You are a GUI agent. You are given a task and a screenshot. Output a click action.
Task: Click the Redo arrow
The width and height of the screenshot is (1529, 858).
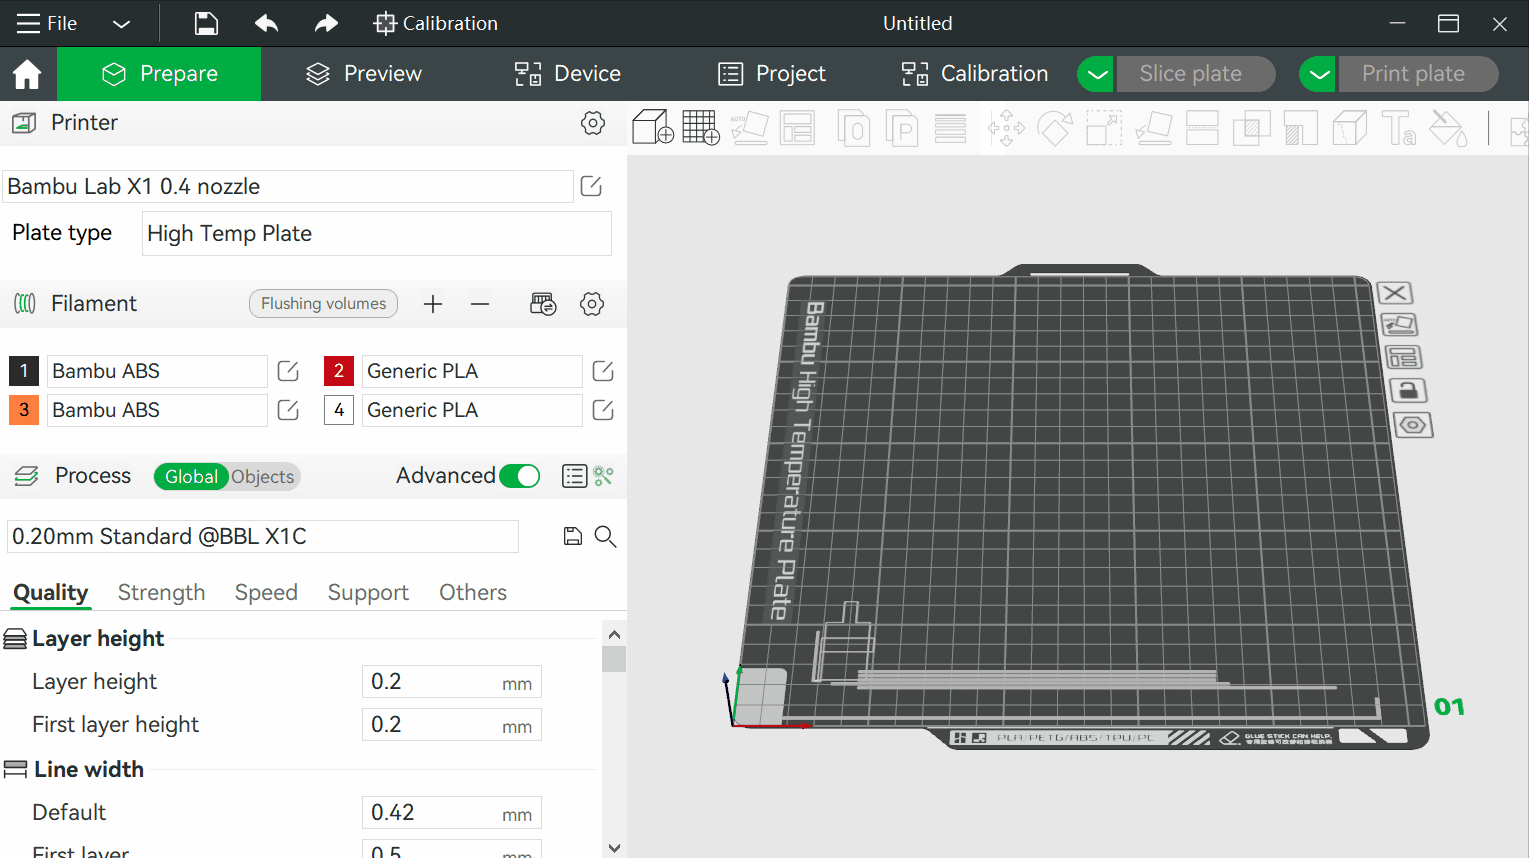click(x=326, y=23)
